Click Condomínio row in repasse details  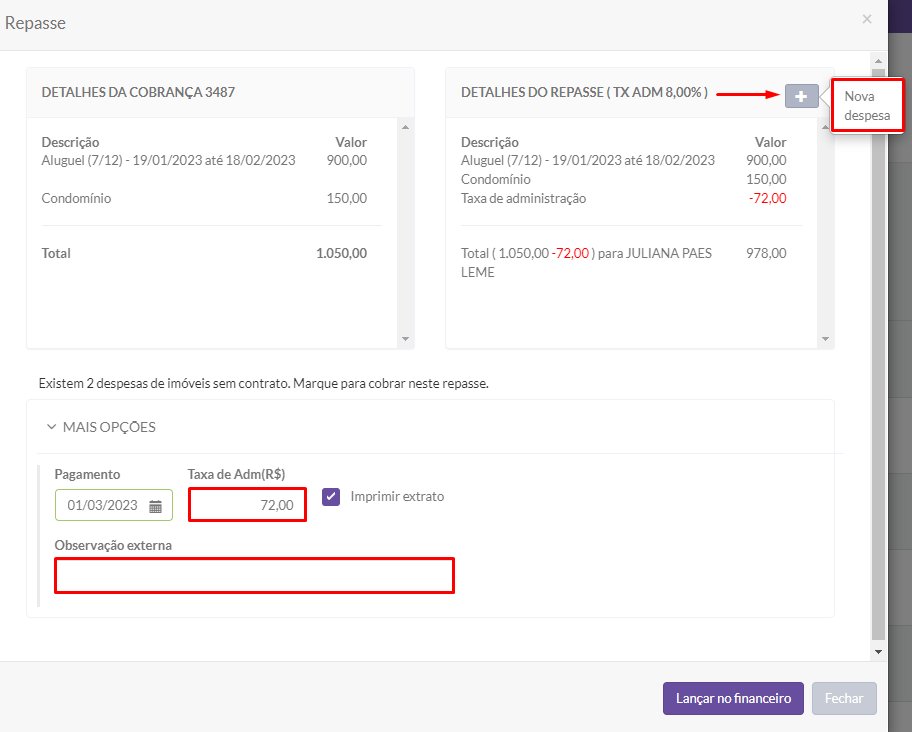point(624,179)
